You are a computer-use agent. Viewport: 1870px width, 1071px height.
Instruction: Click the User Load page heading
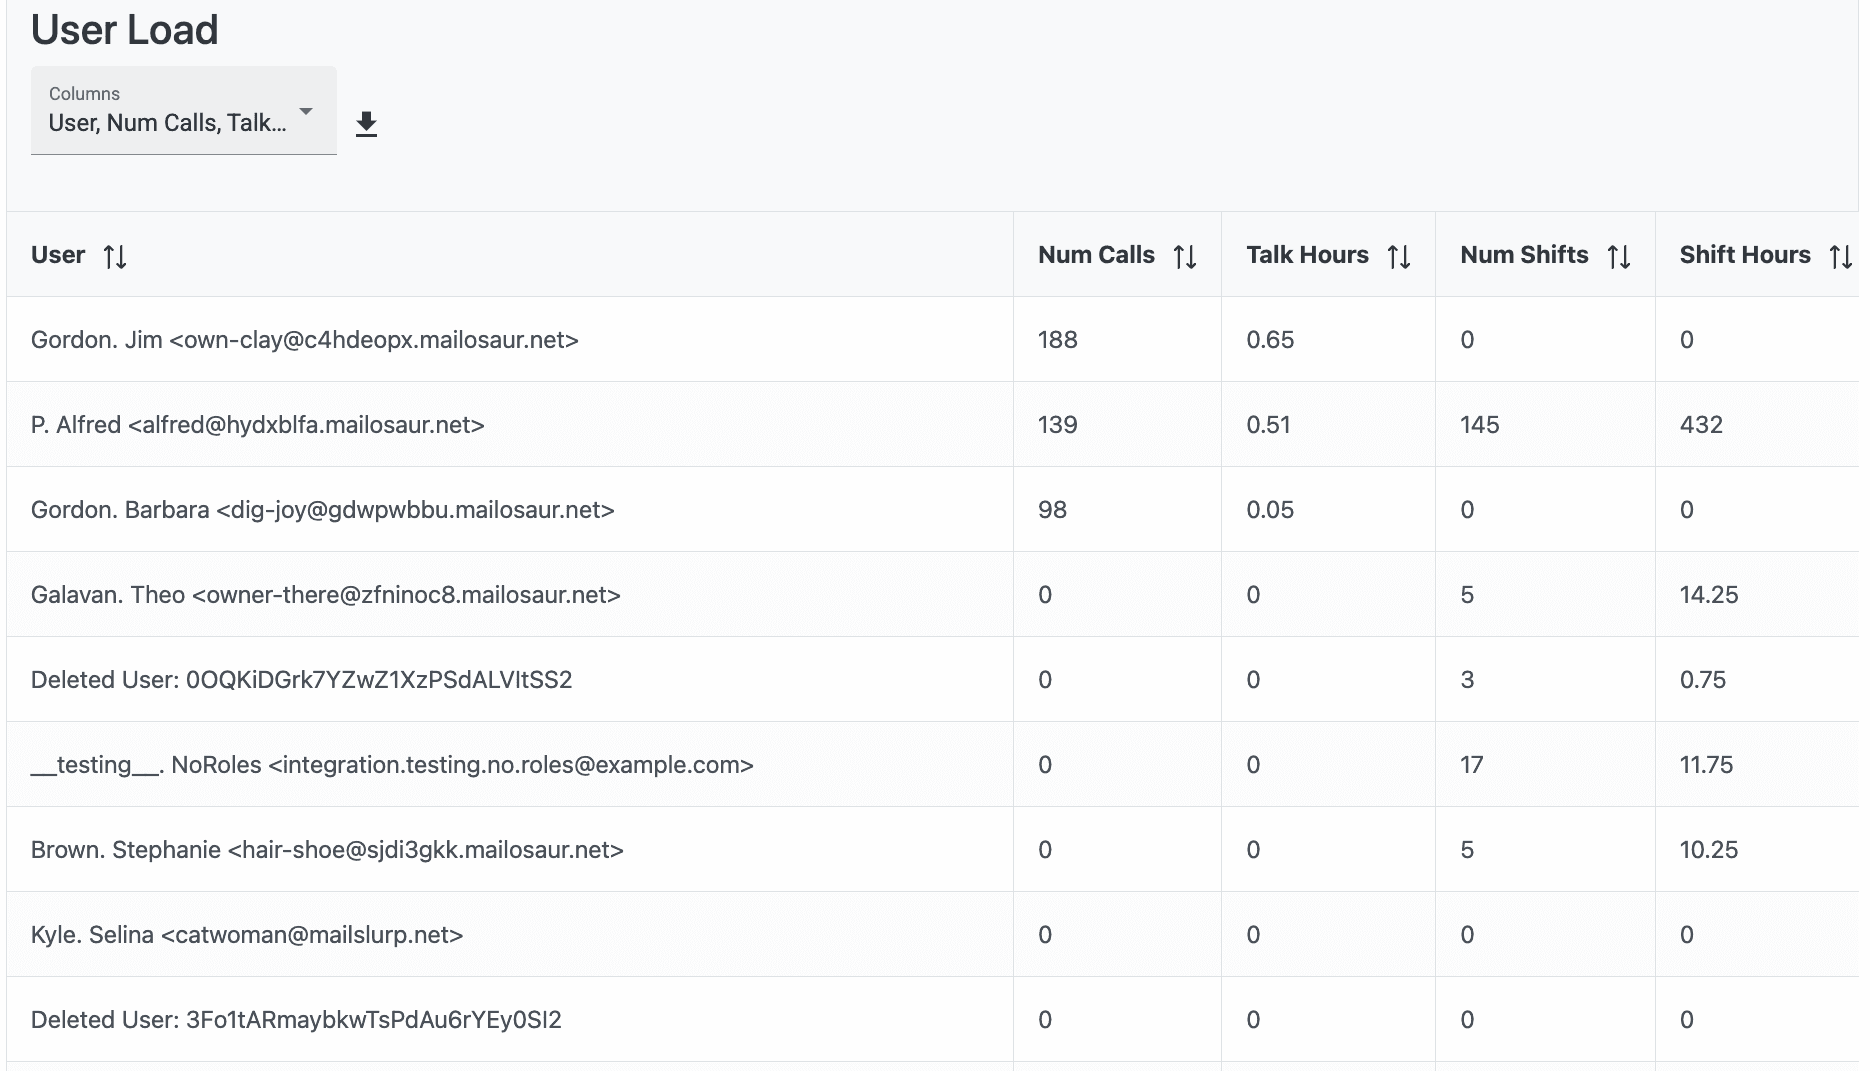pos(124,30)
